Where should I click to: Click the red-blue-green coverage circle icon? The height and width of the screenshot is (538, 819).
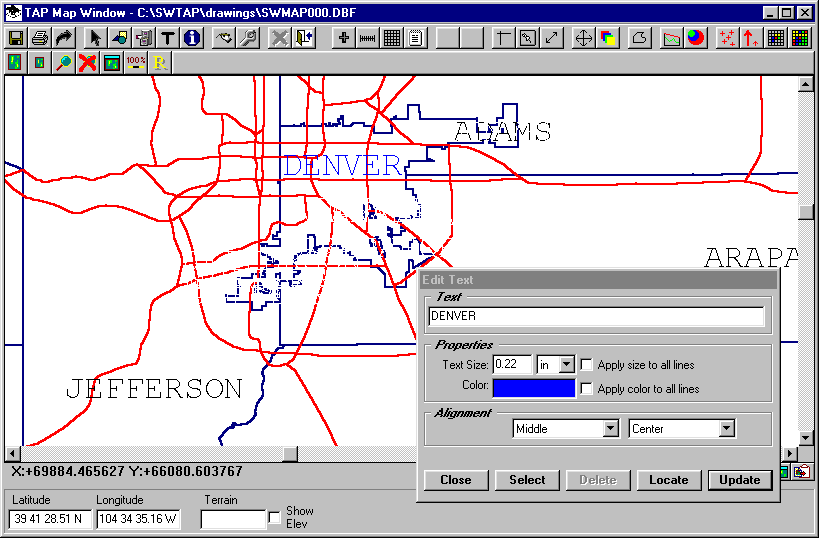click(695, 38)
